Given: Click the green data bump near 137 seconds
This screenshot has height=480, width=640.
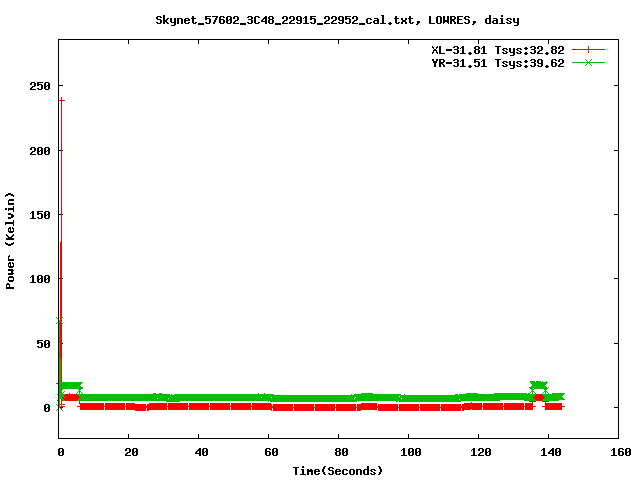Looking at the screenshot, I should click(x=538, y=386).
